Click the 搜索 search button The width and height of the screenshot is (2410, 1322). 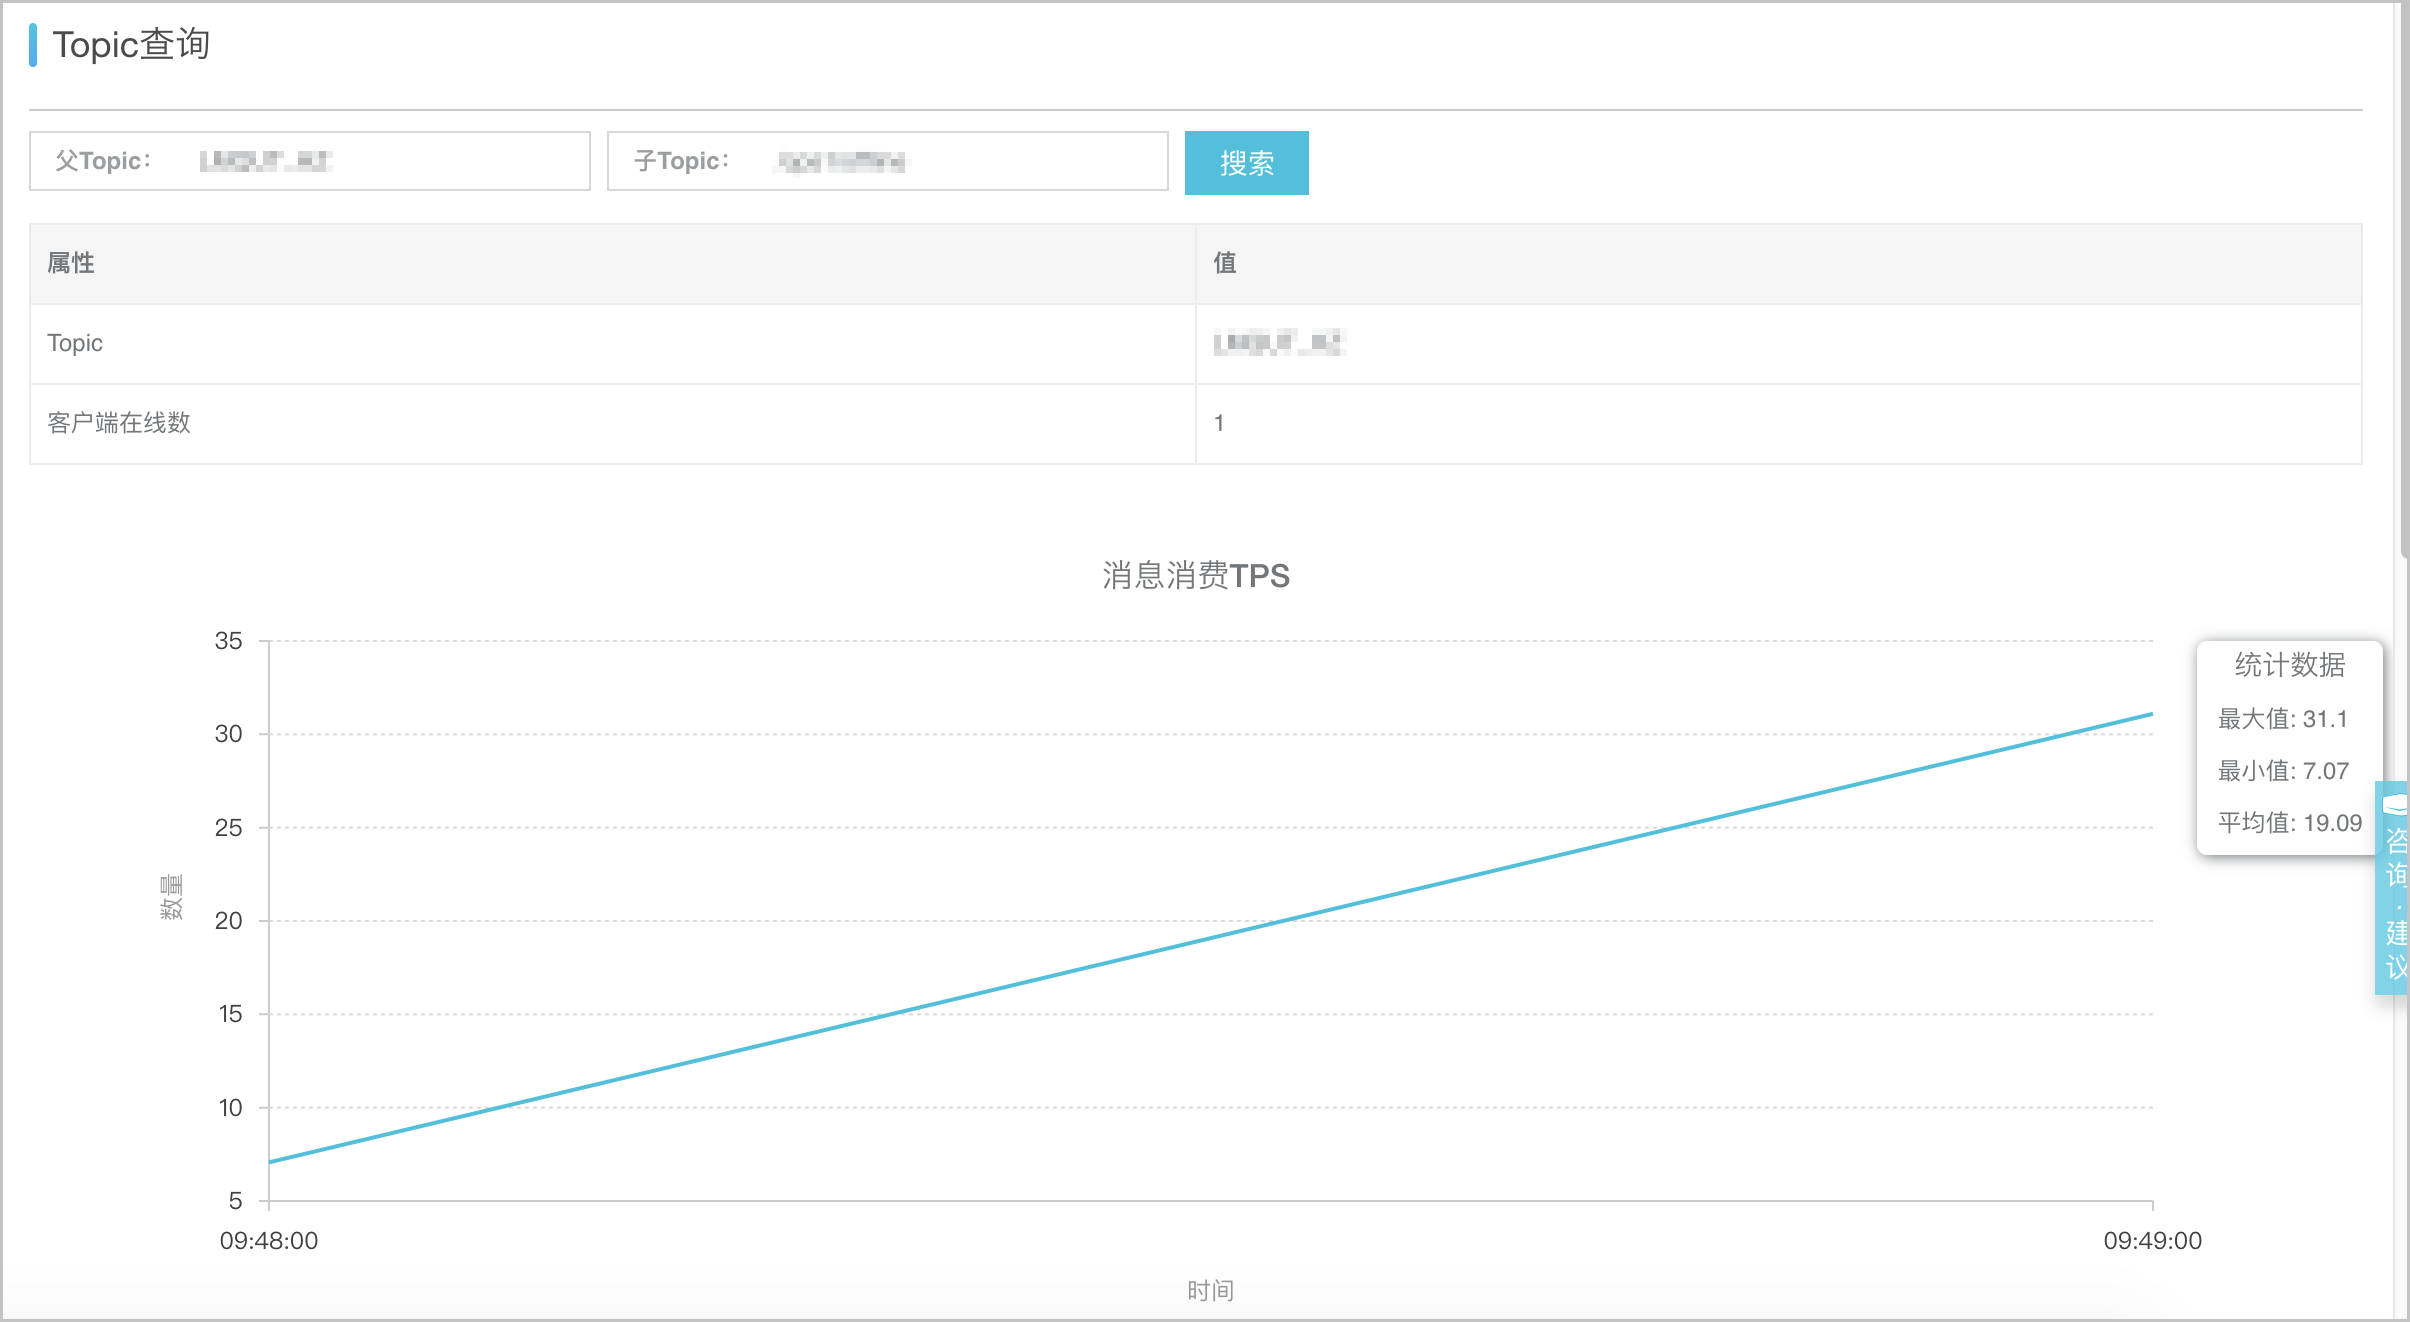click(1246, 162)
